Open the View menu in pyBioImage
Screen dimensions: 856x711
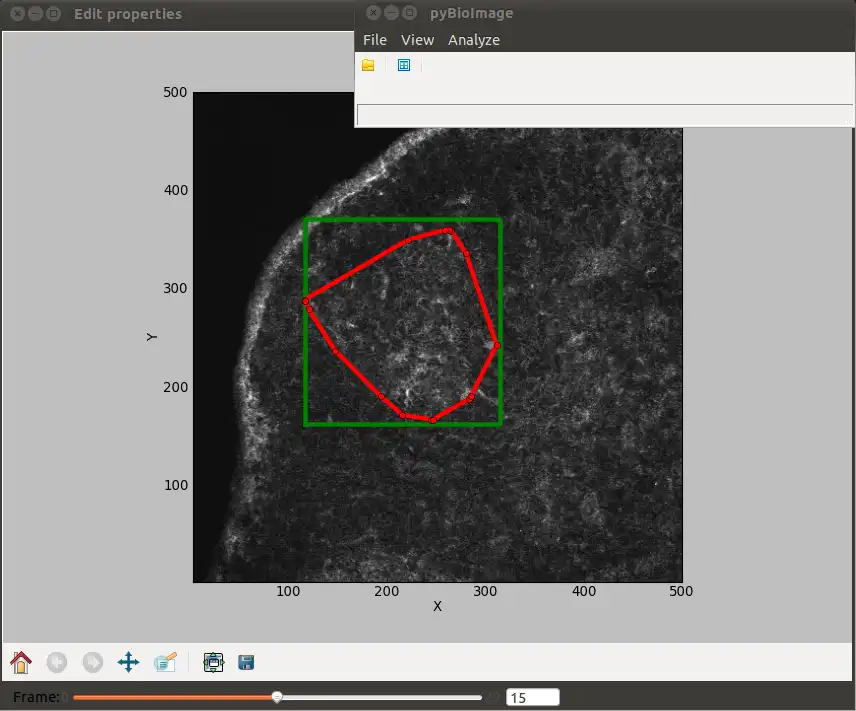point(417,40)
